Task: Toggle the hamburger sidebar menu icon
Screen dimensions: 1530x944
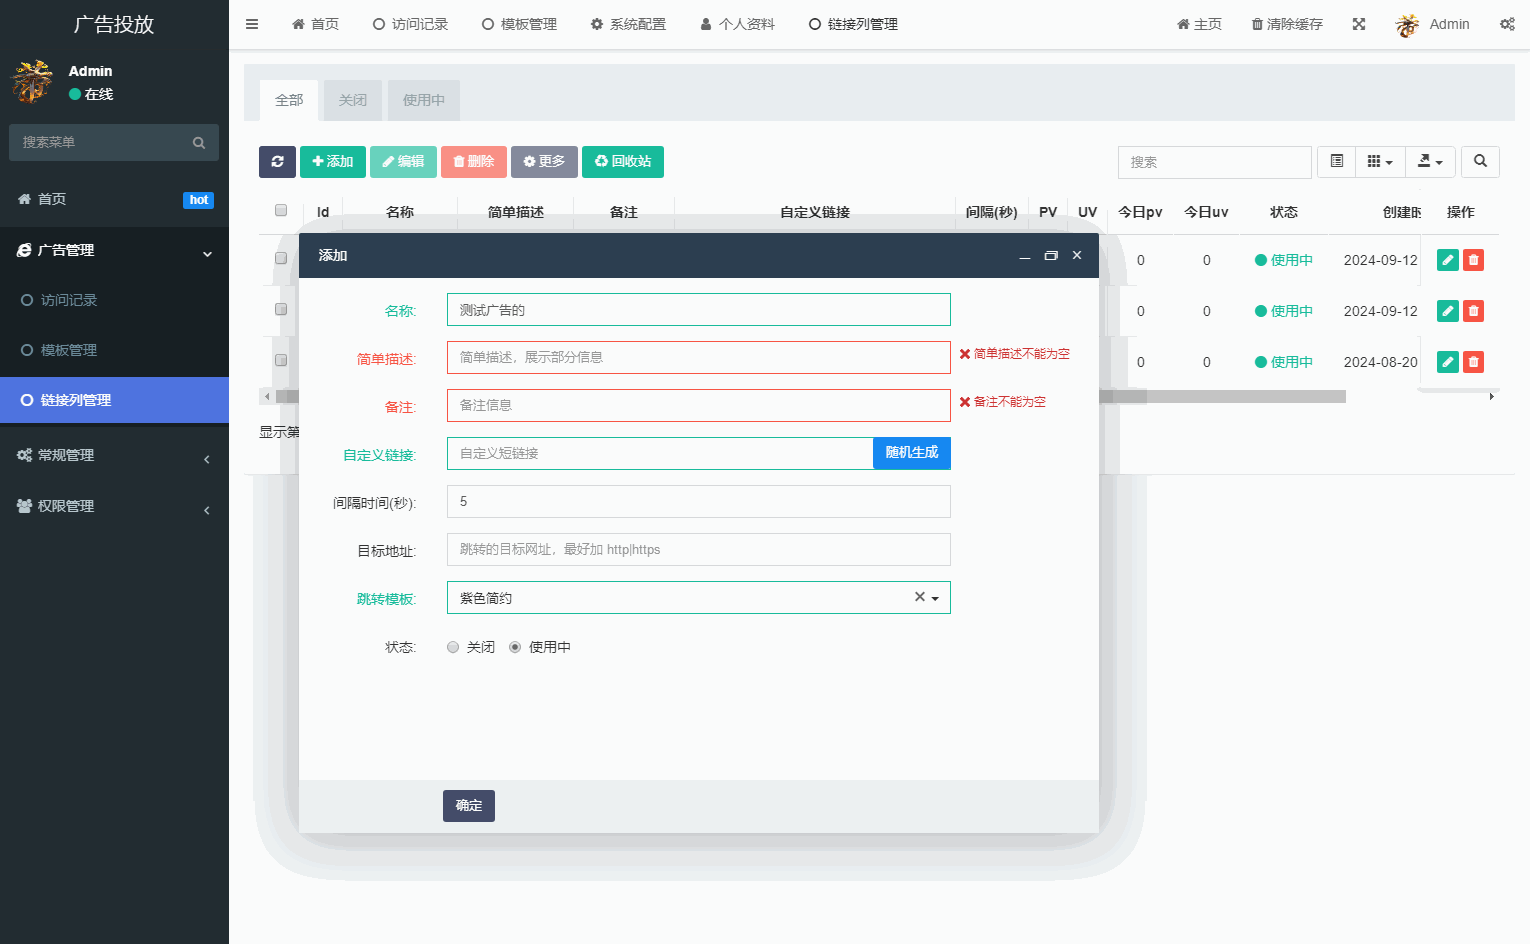Action: [252, 24]
